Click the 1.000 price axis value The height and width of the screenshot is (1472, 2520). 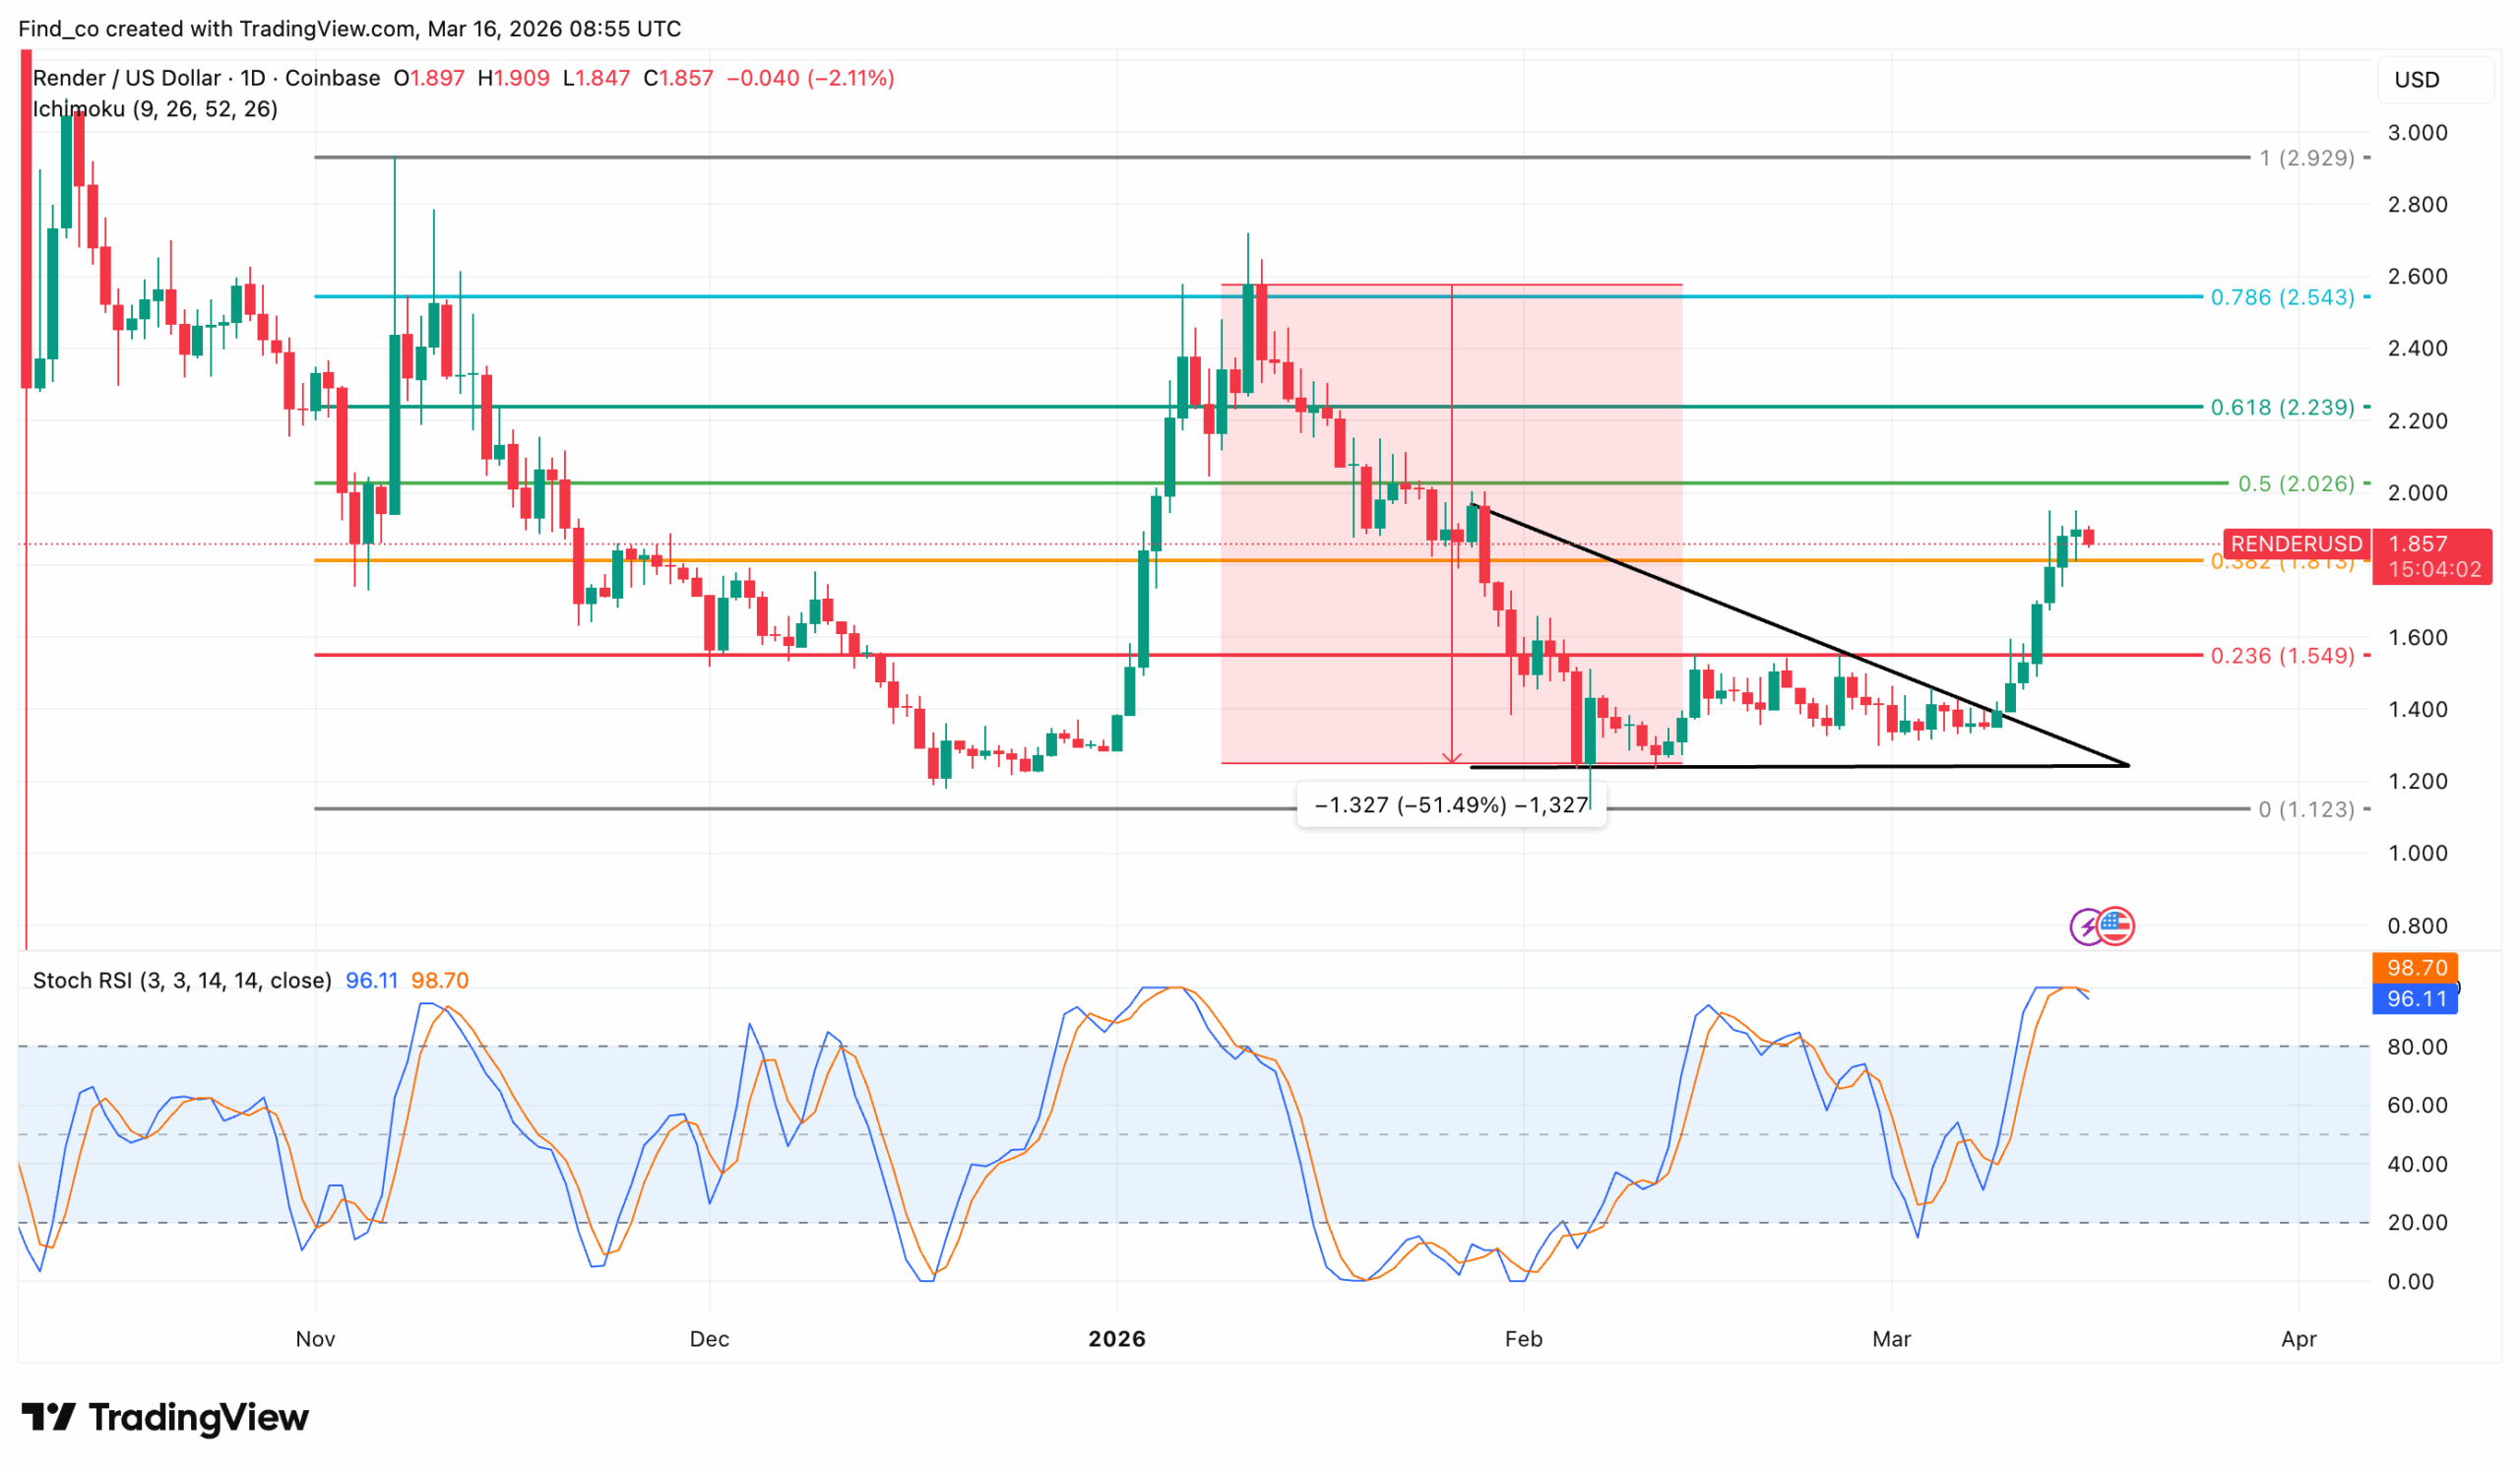pos(2418,854)
